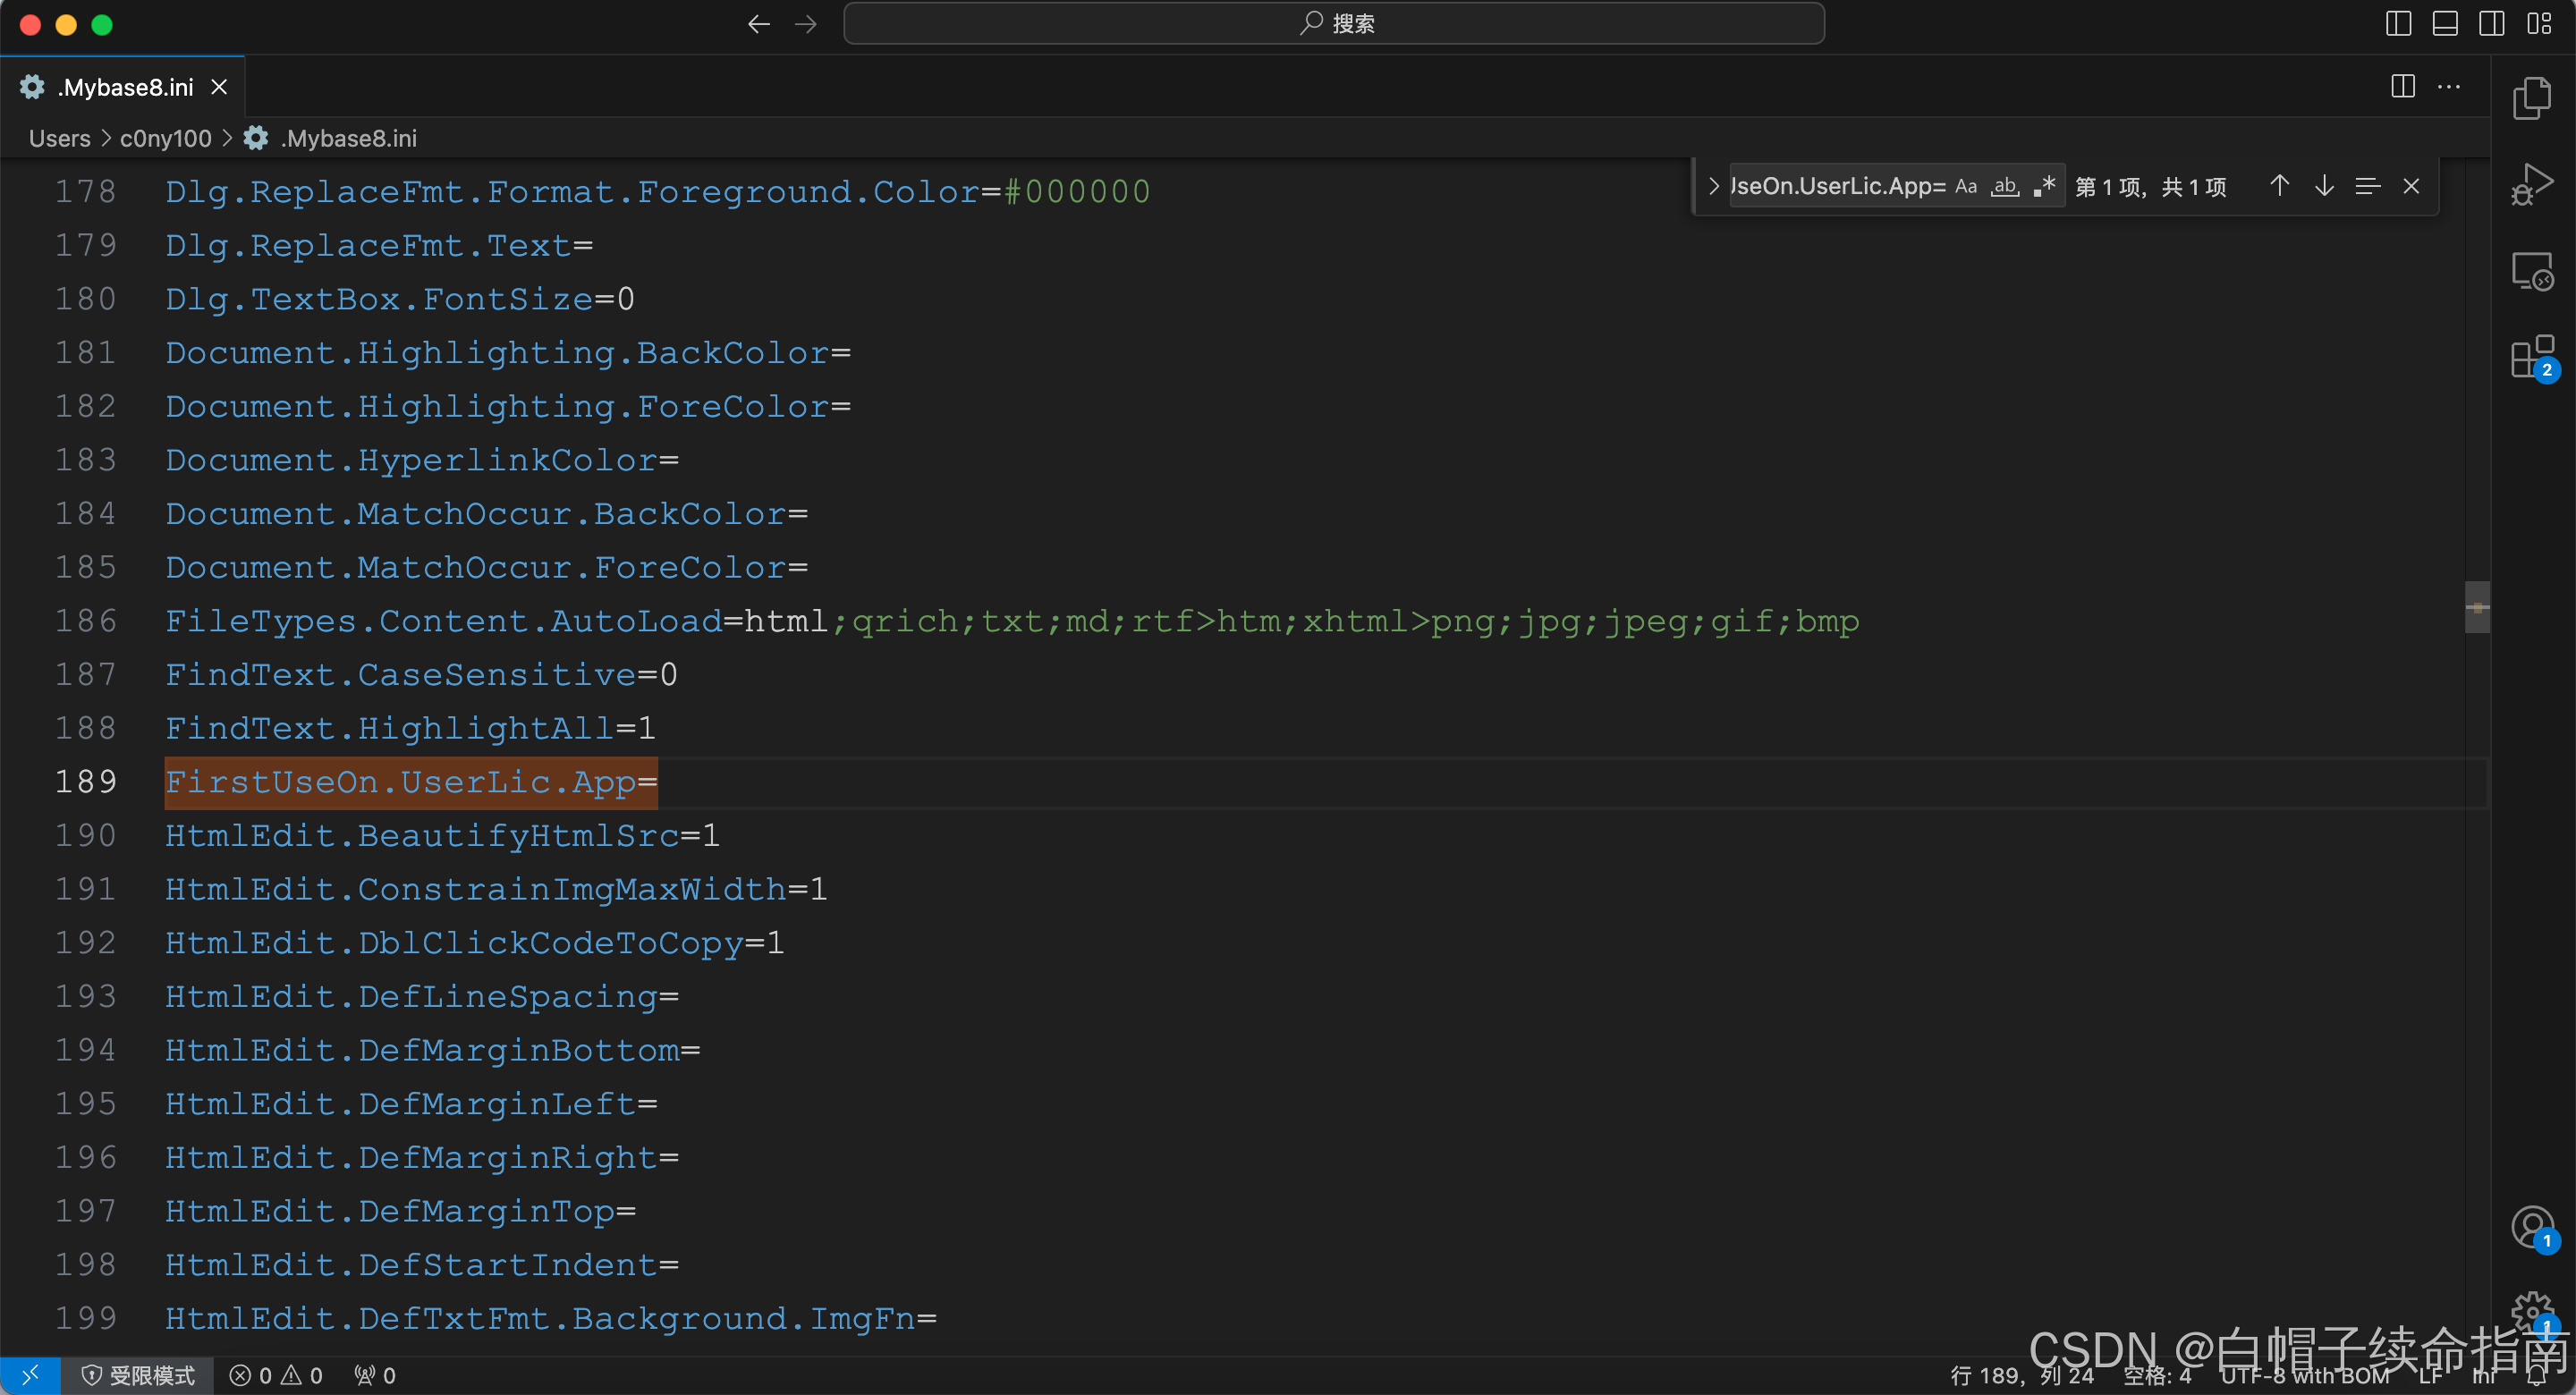Toggle Use Regular Expression in find
Image resolution: width=2576 pixels, height=1395 pixels.
(2044, 186)
